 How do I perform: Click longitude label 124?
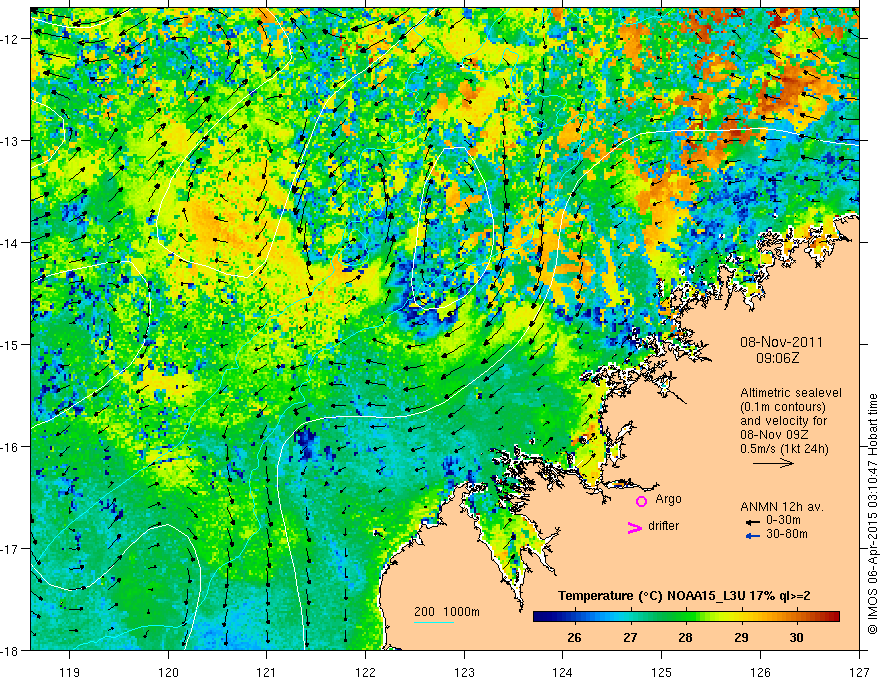pos(563,673)
